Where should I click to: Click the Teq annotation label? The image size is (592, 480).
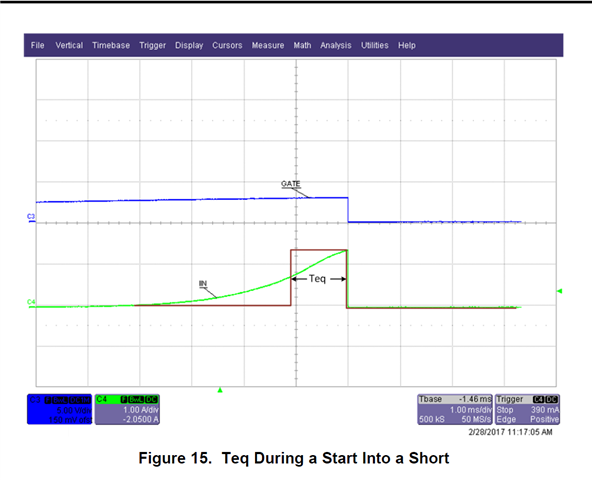pos(317,279)
